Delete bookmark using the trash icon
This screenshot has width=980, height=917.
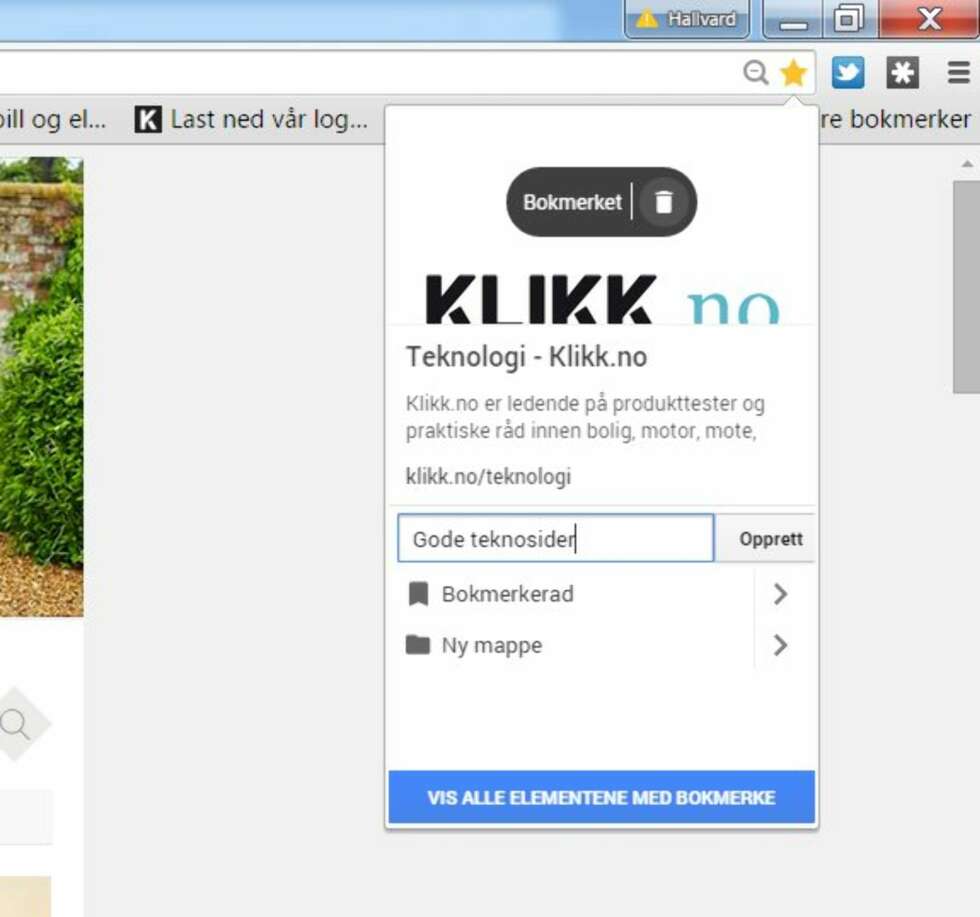664,202
